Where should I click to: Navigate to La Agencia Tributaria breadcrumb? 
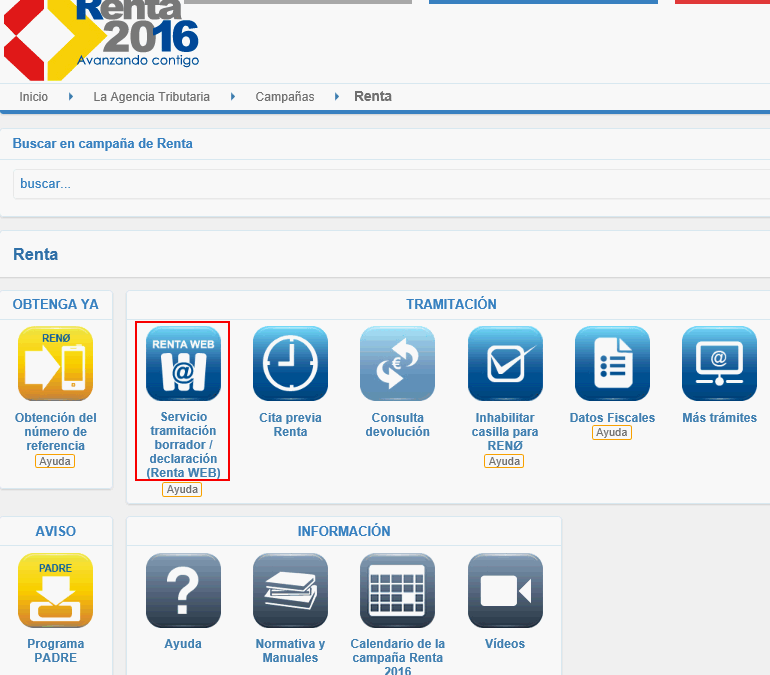click(x=151, y=97)
